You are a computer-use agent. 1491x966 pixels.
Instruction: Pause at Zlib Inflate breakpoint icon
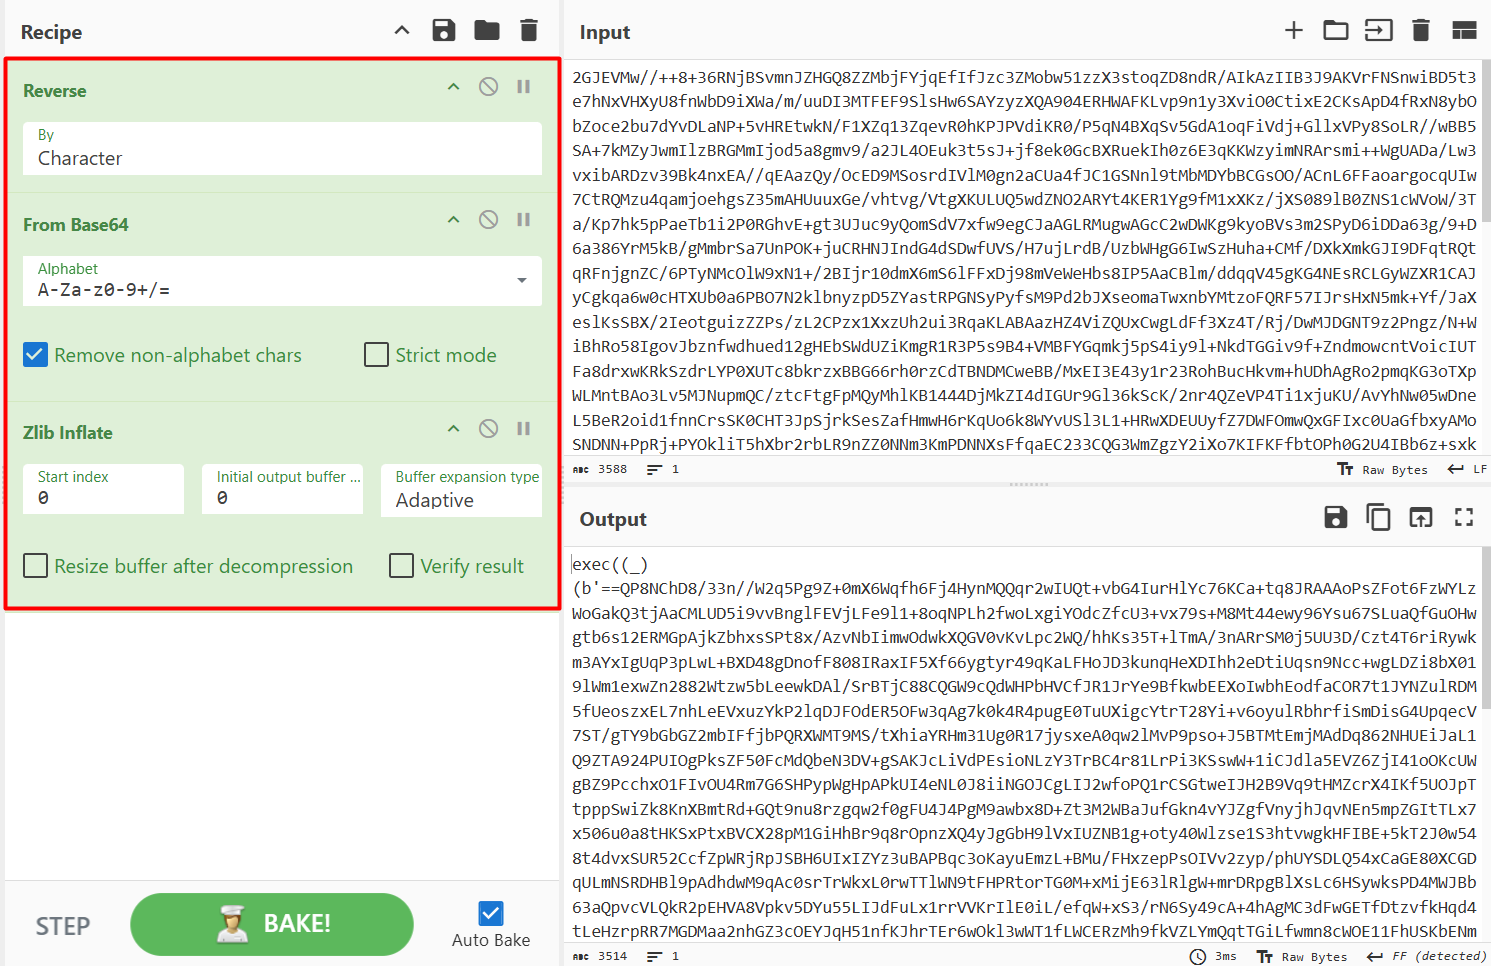[x=523, y=429]
